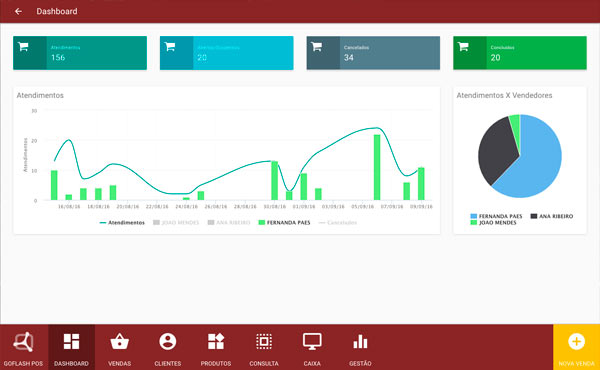Click the back arrow in header
The height and width of the screenshot is (370, 600).
pos(18,11)
